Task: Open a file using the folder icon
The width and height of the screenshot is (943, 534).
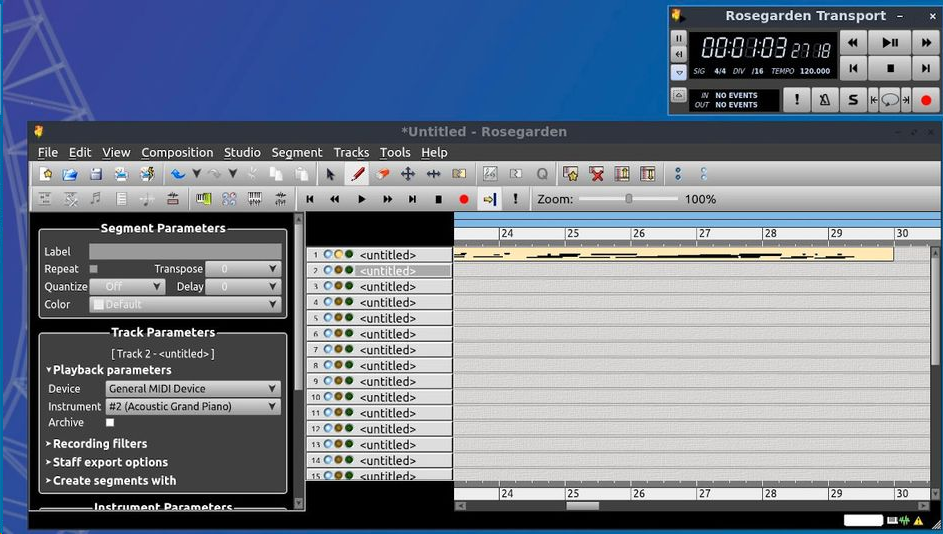Action: [70, 174]
